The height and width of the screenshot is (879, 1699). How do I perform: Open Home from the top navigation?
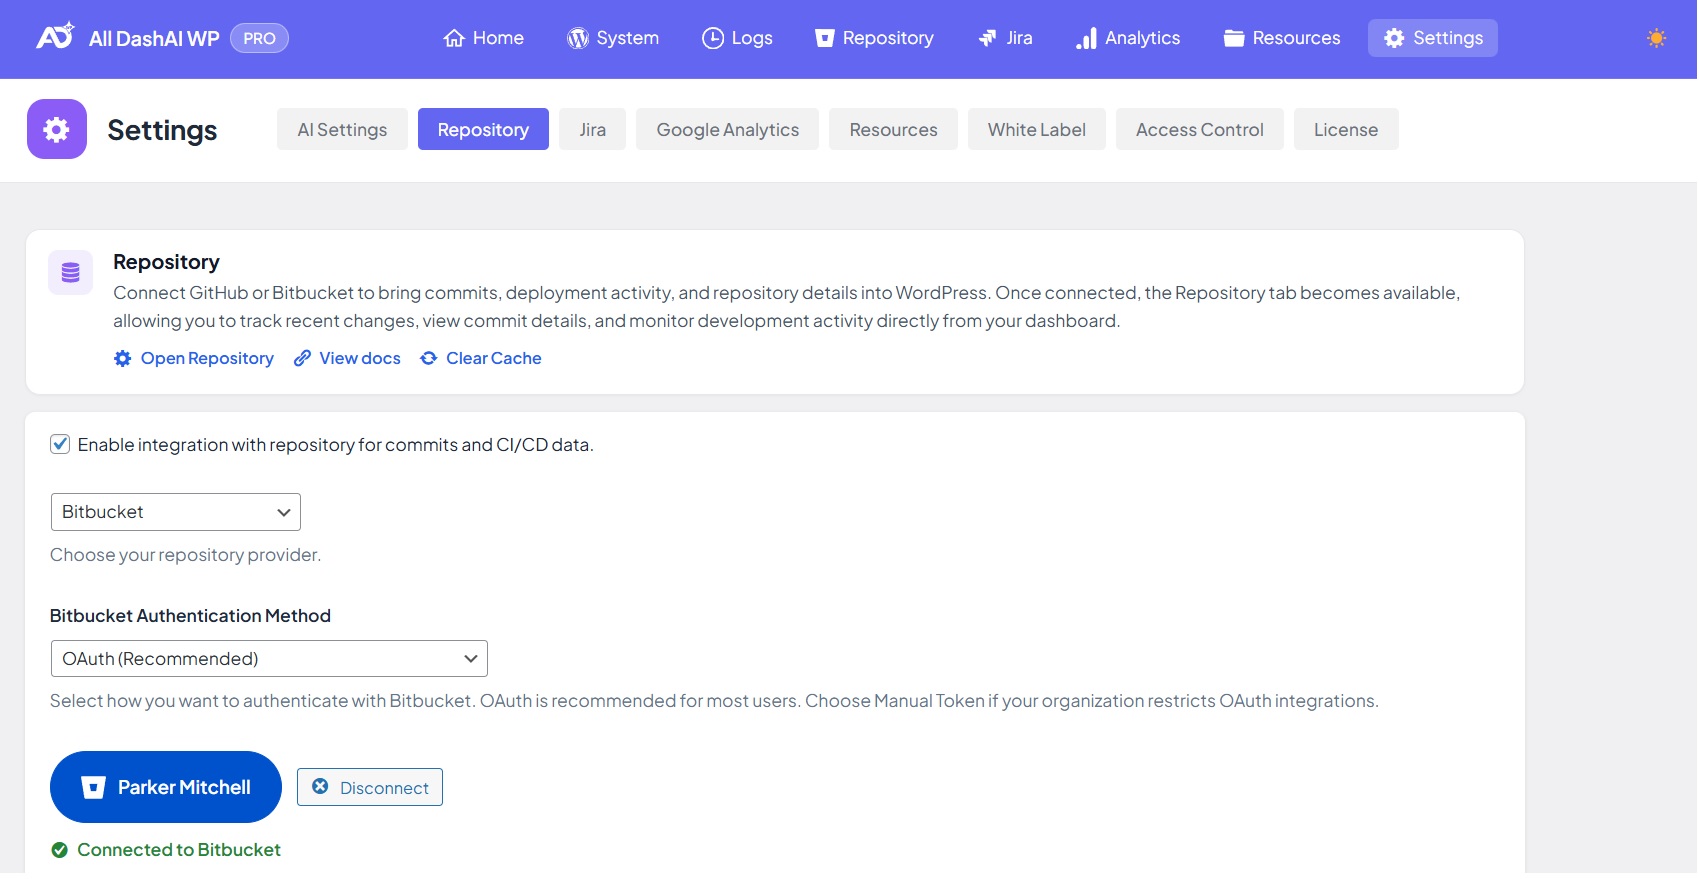click(x=483, y=38)
